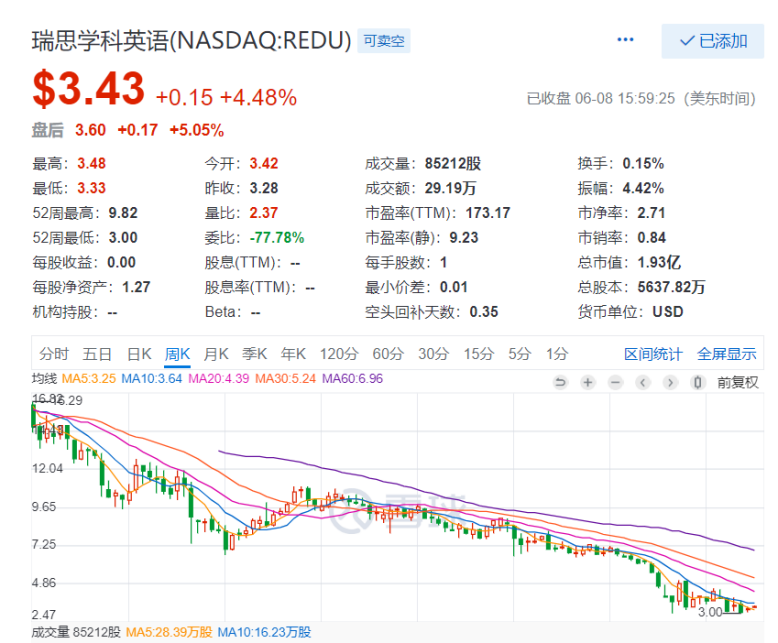Viewport: 778px width, 643px height.
Task: Click the 量比 value 2.37
Action: tap(263, 213)
